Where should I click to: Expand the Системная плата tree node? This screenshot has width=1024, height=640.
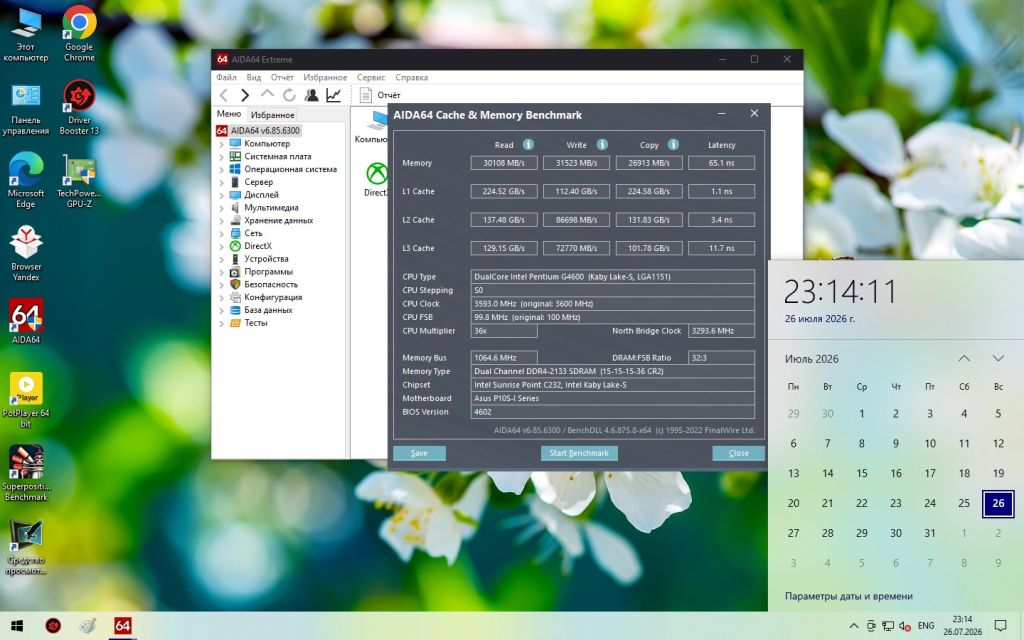pyautogui.click(x=221, y=157)
